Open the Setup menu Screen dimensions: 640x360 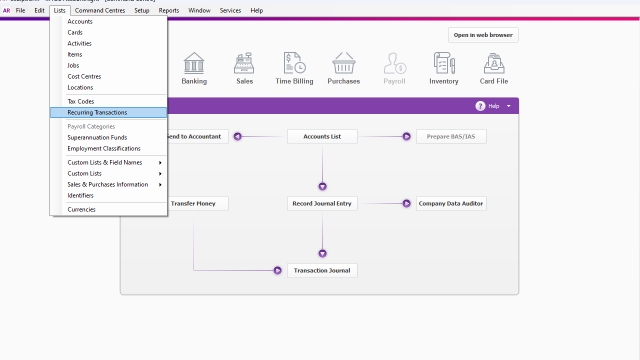(142, 11)
